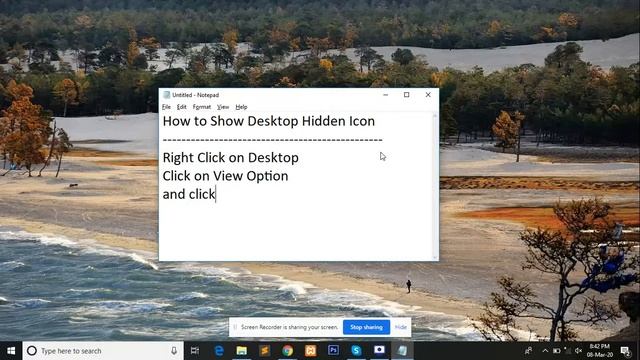Launch Microsoft Edge from the taskbar
Screen dimensions: 640x360
pyautogui.click(x=219, y=351)
